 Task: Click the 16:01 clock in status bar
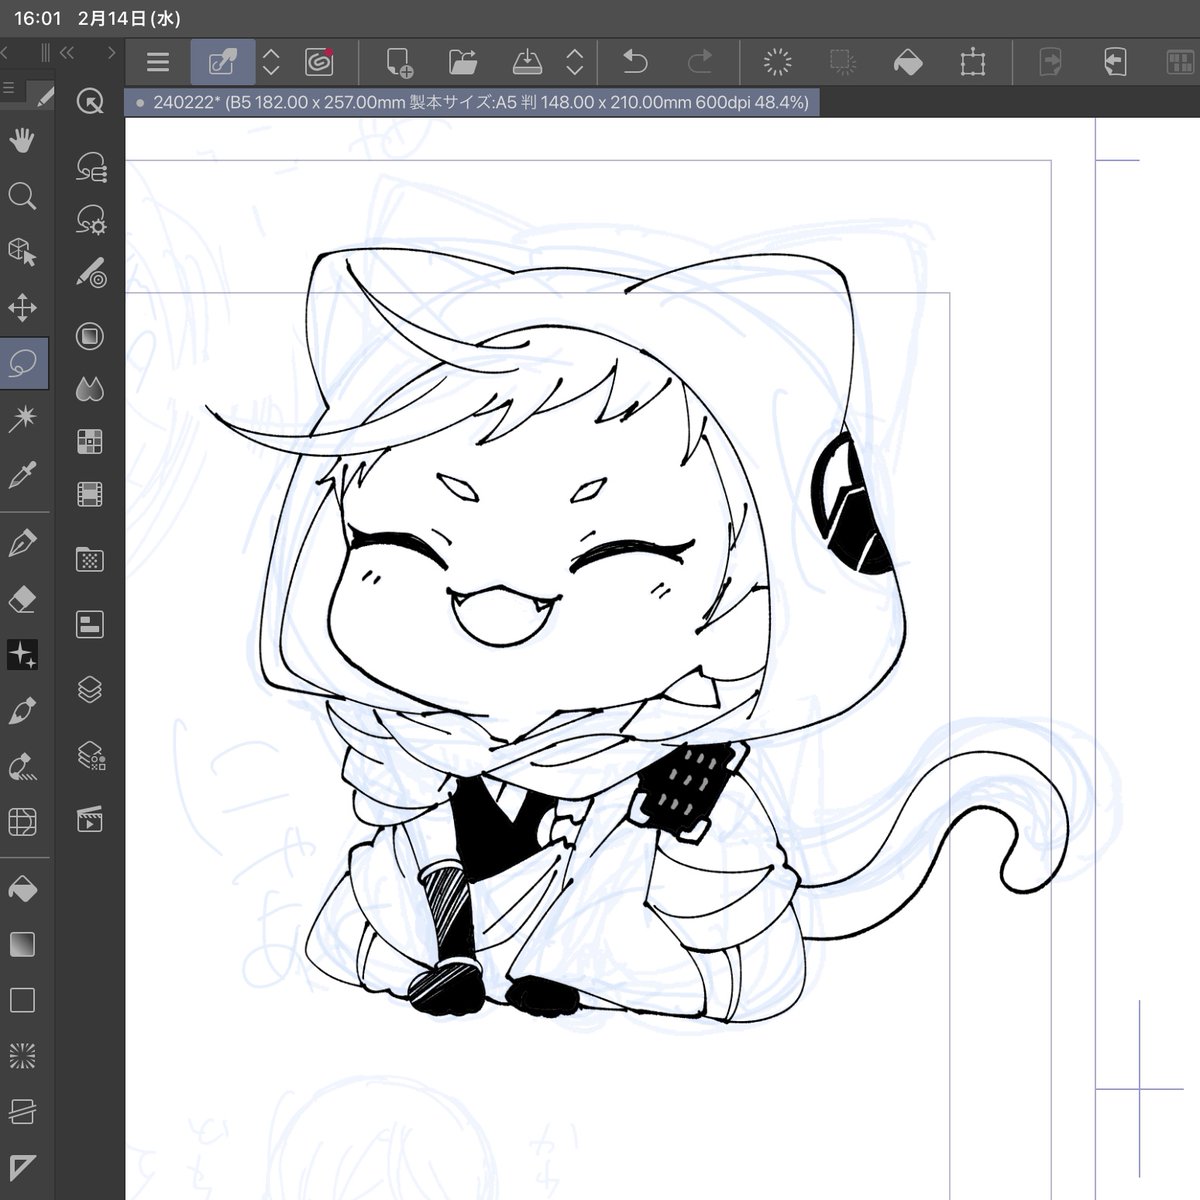coord(38,19)
